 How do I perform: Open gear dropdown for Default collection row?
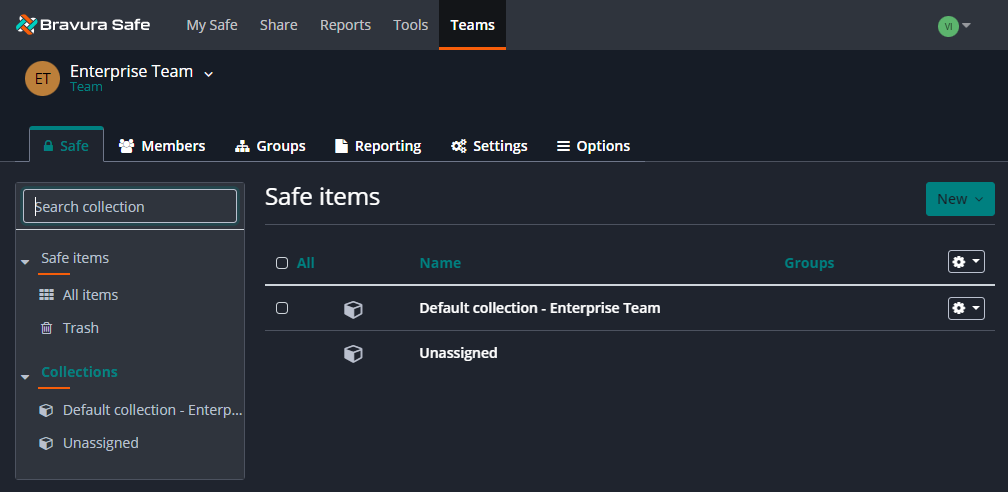[x=966, y=308]
